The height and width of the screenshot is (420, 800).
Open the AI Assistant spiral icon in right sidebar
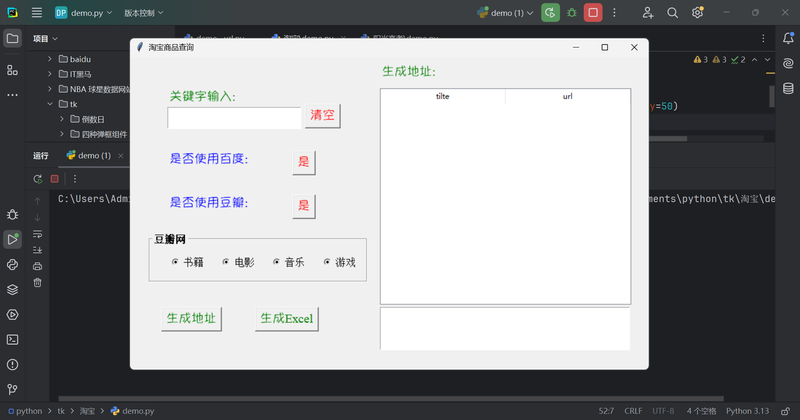[x=788, y=63]
